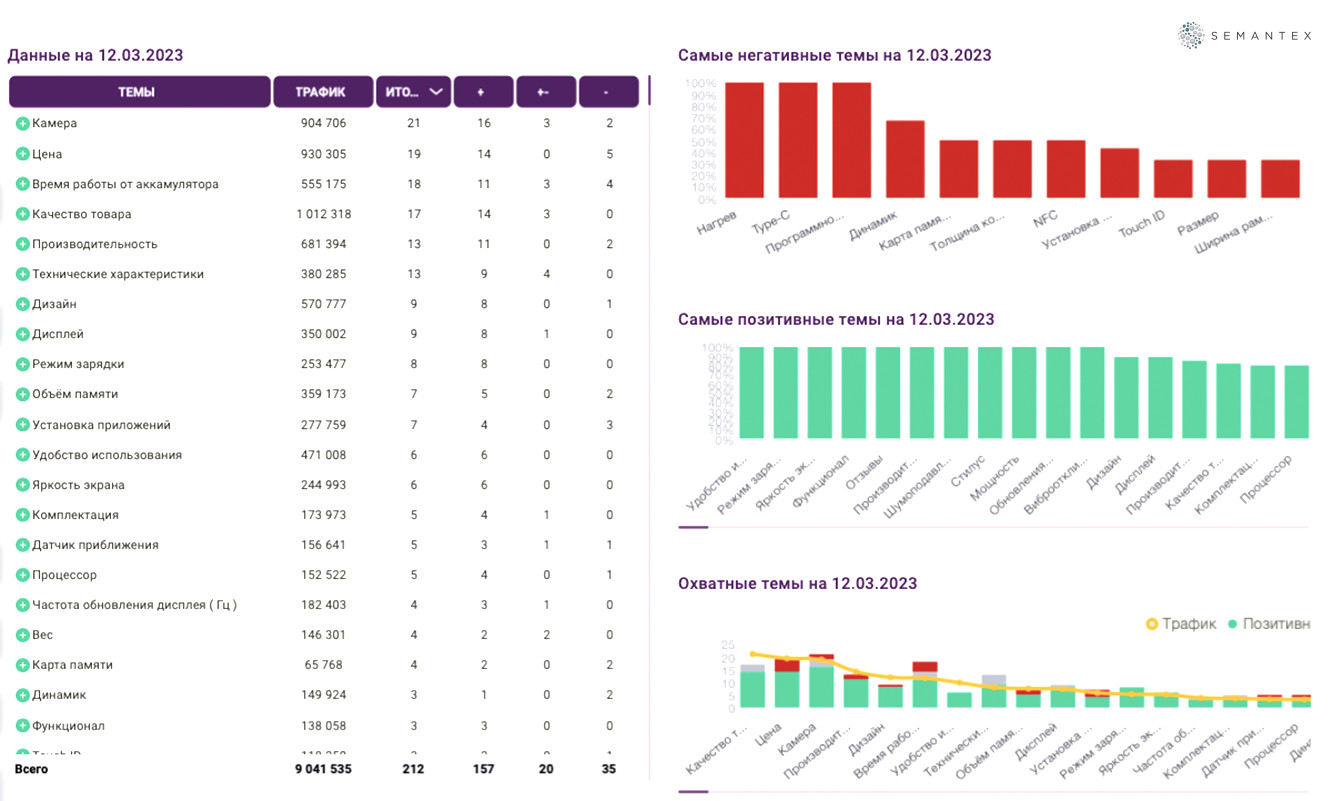Click the red Touch ID bar
The height and width of the screenshot is (801, 1344).
pyautogui.click(x=1173, y=179)
